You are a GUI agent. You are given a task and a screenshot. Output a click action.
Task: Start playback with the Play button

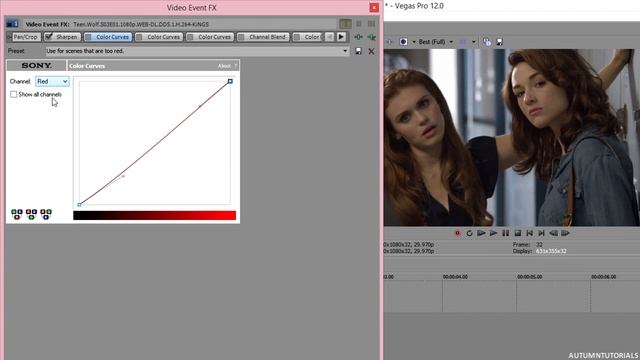(493, 233)
